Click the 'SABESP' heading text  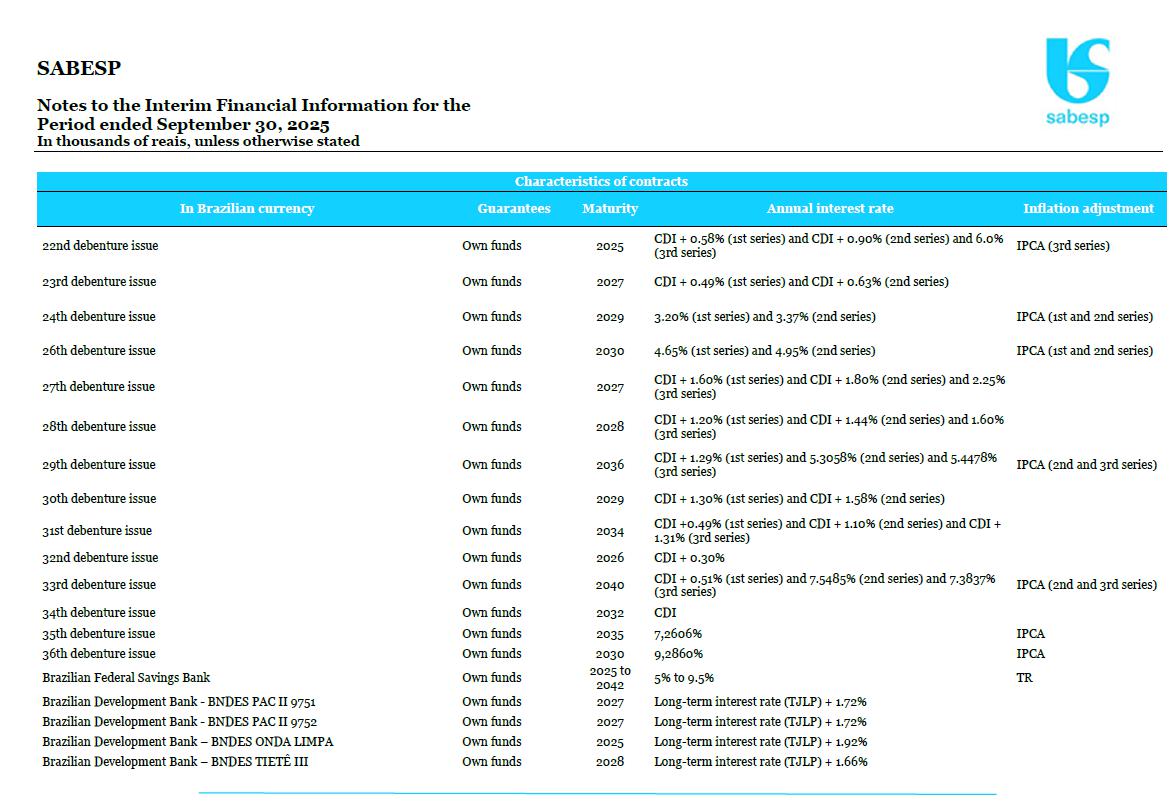click(79, 68)
